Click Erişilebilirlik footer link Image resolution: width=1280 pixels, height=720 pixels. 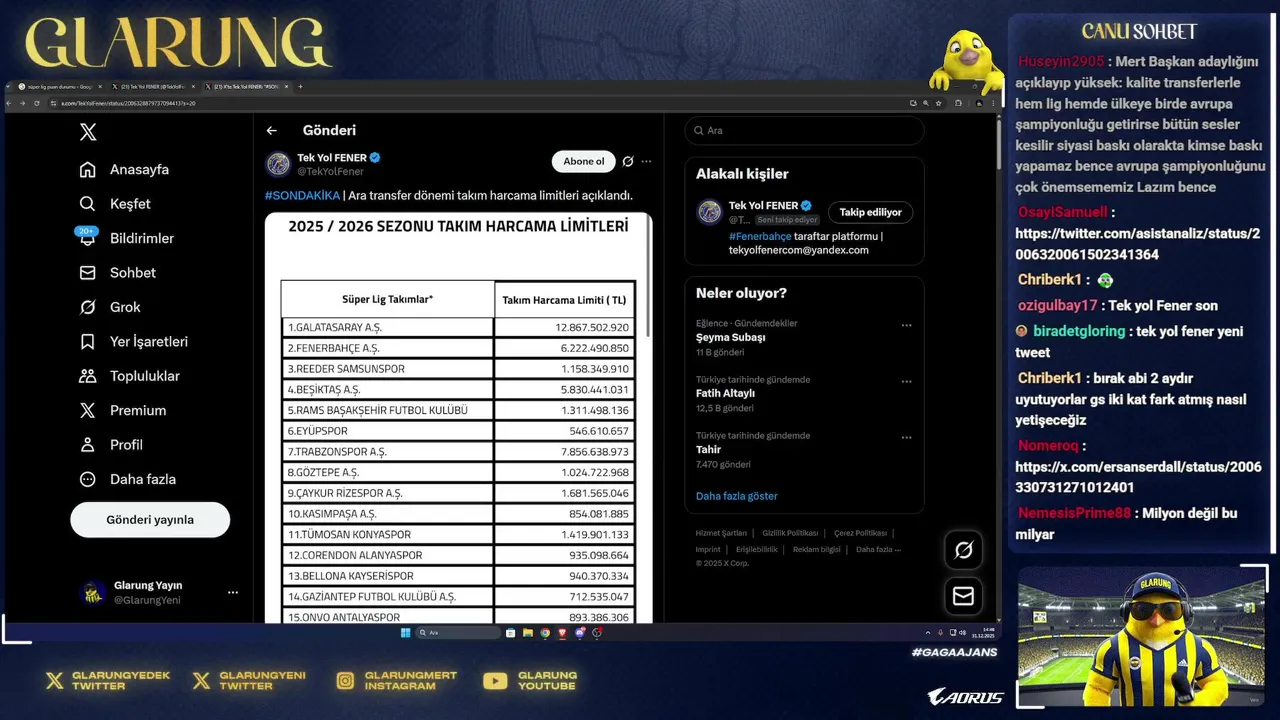pos(757,549)
